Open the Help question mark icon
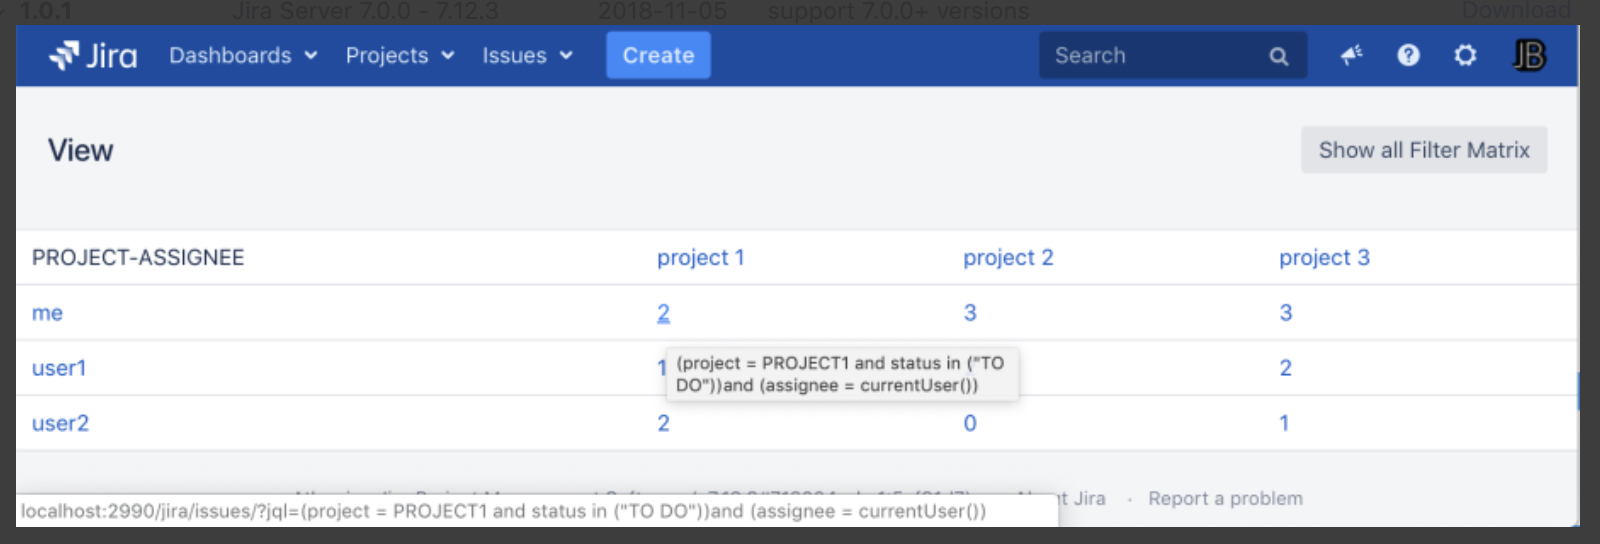Image resolution: width=1600 pixels, height=544 pixels. 1408,56
